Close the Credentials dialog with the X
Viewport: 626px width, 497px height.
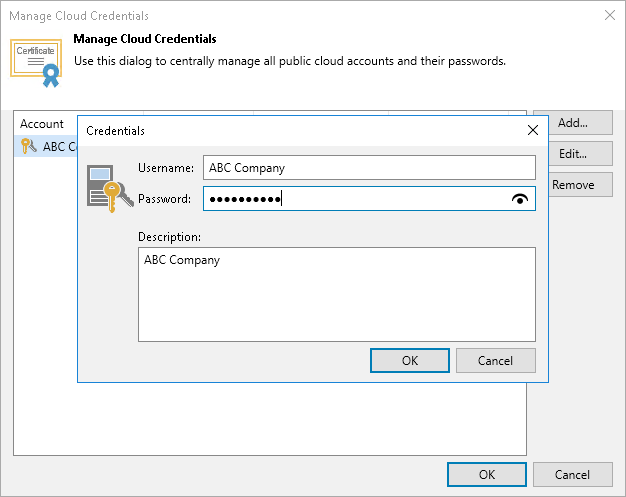pos(533,130)
